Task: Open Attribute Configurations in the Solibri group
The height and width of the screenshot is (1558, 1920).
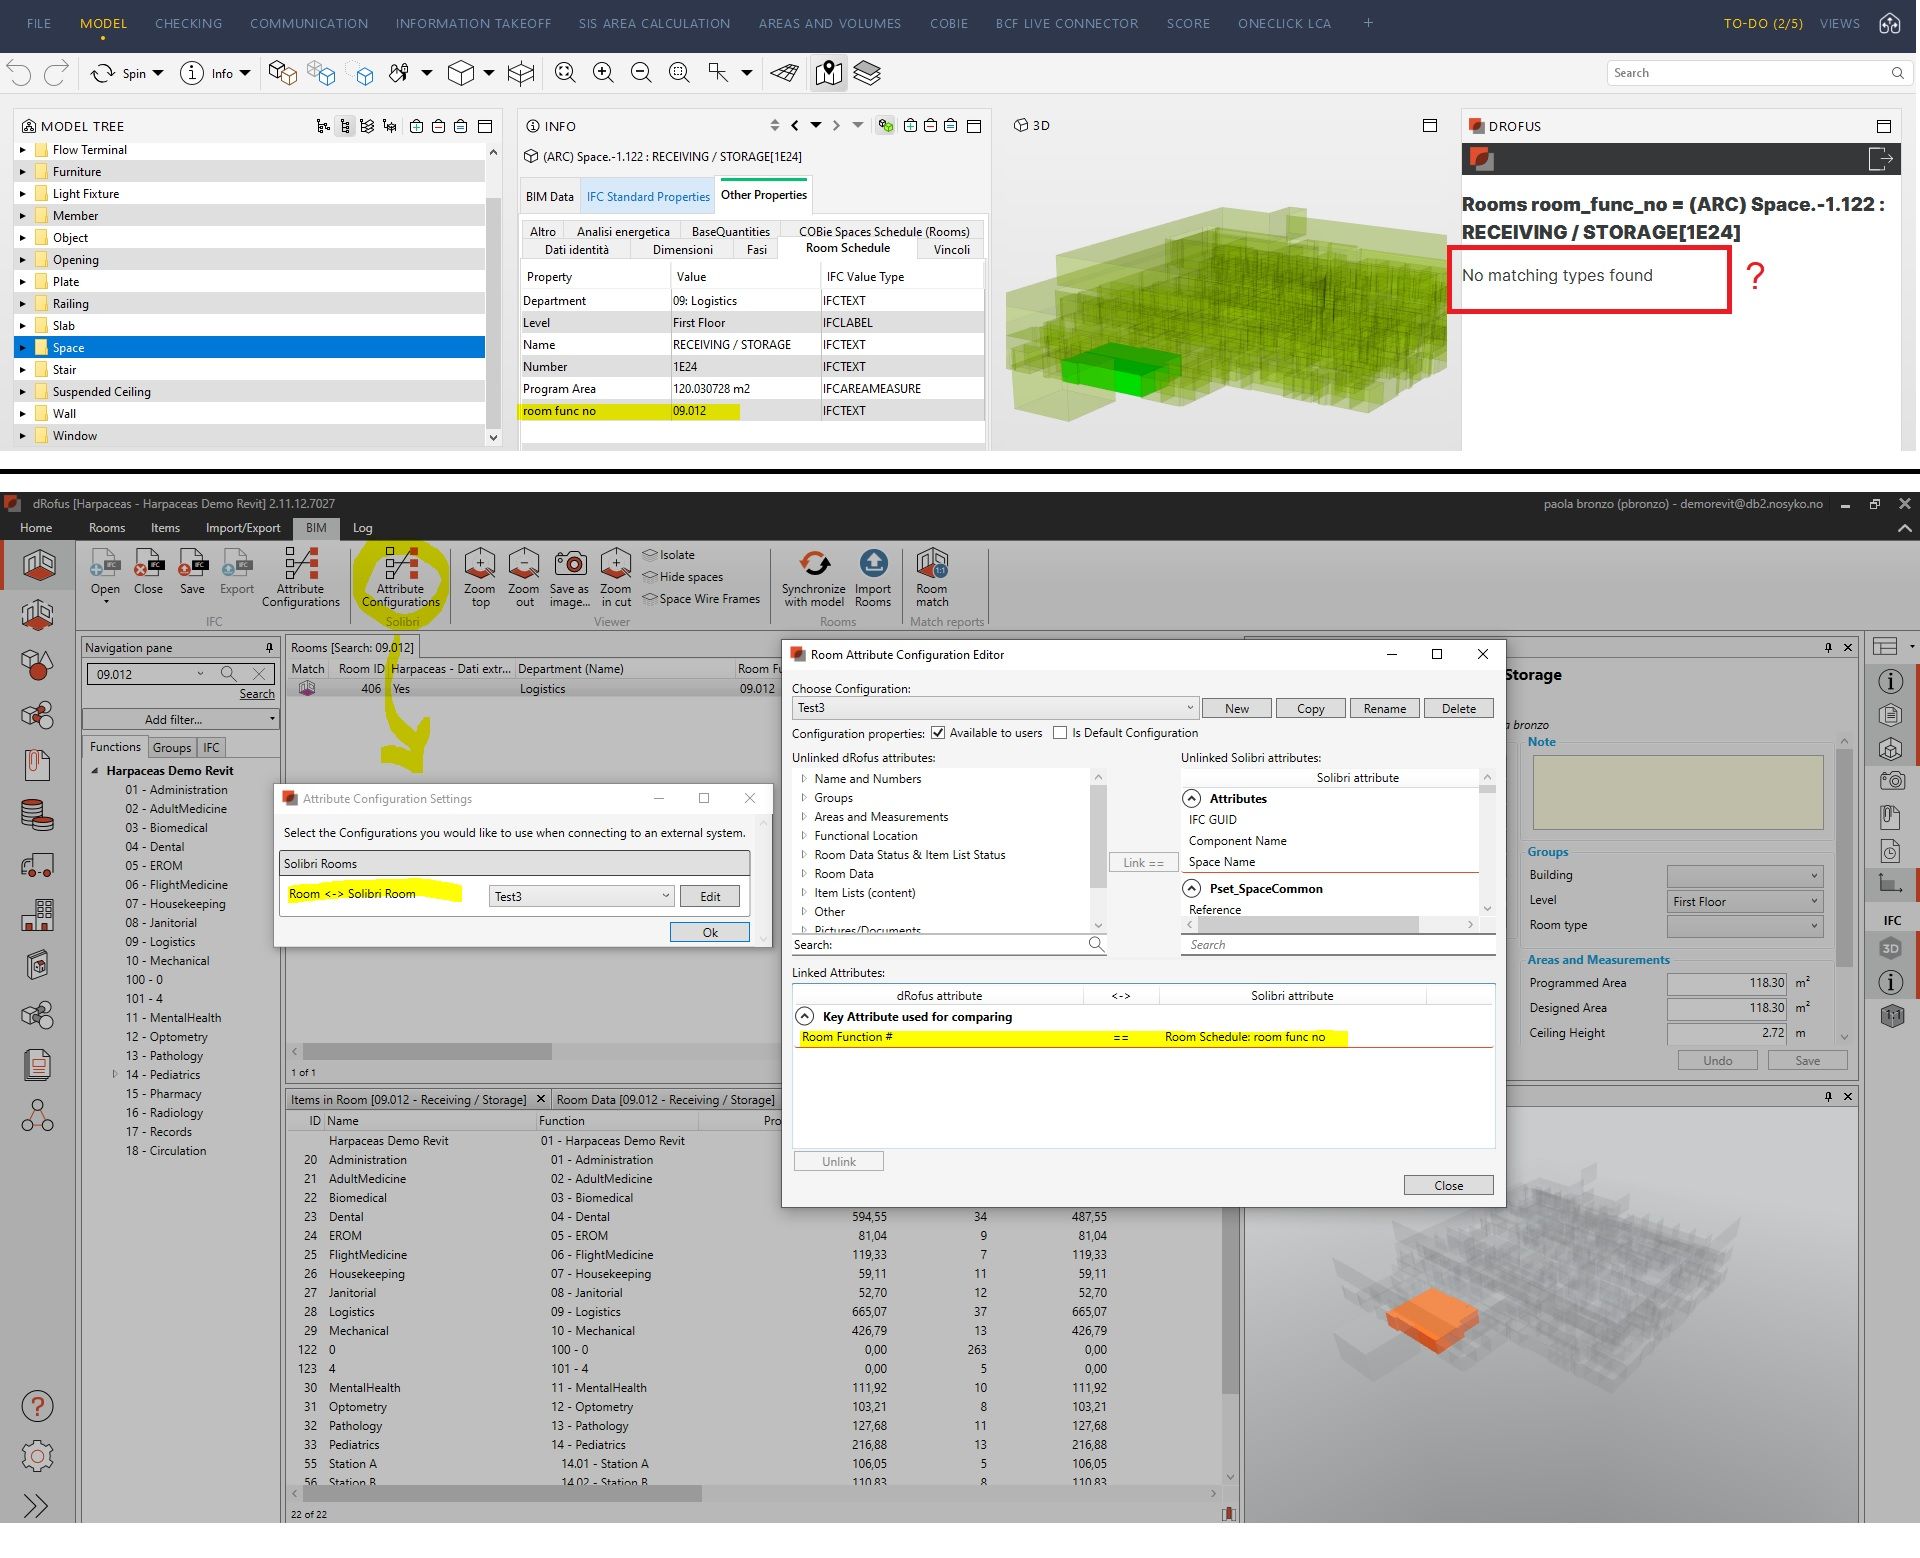Action: click(401, 577)
